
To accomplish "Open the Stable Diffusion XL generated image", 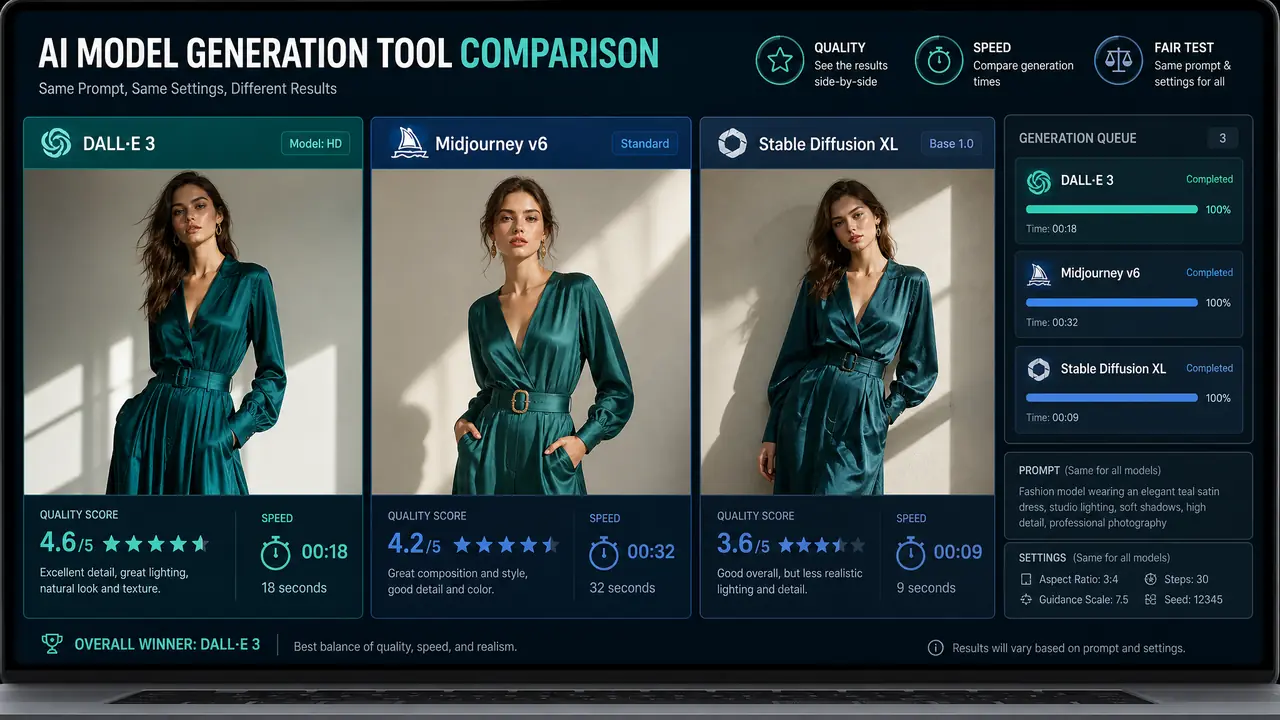I will 848,332.
